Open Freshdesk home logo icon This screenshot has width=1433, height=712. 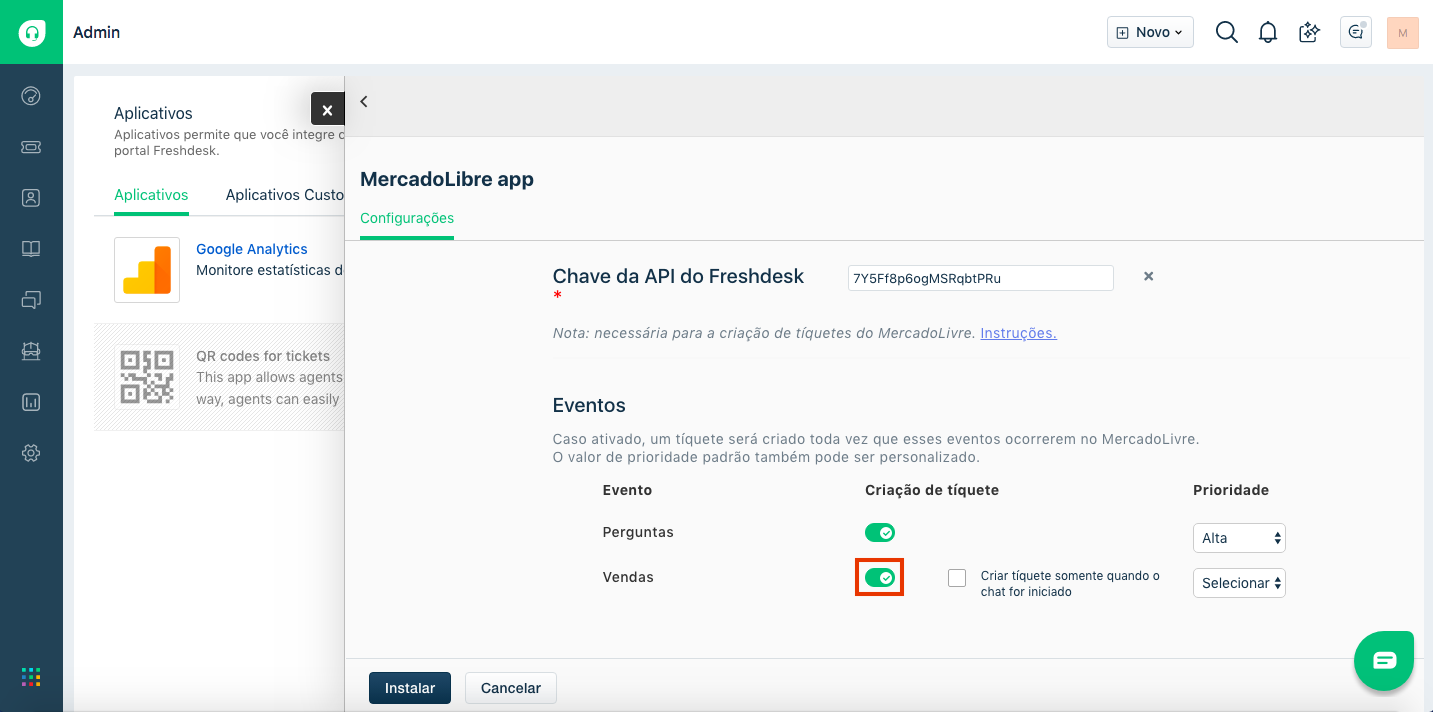(32, 32)
